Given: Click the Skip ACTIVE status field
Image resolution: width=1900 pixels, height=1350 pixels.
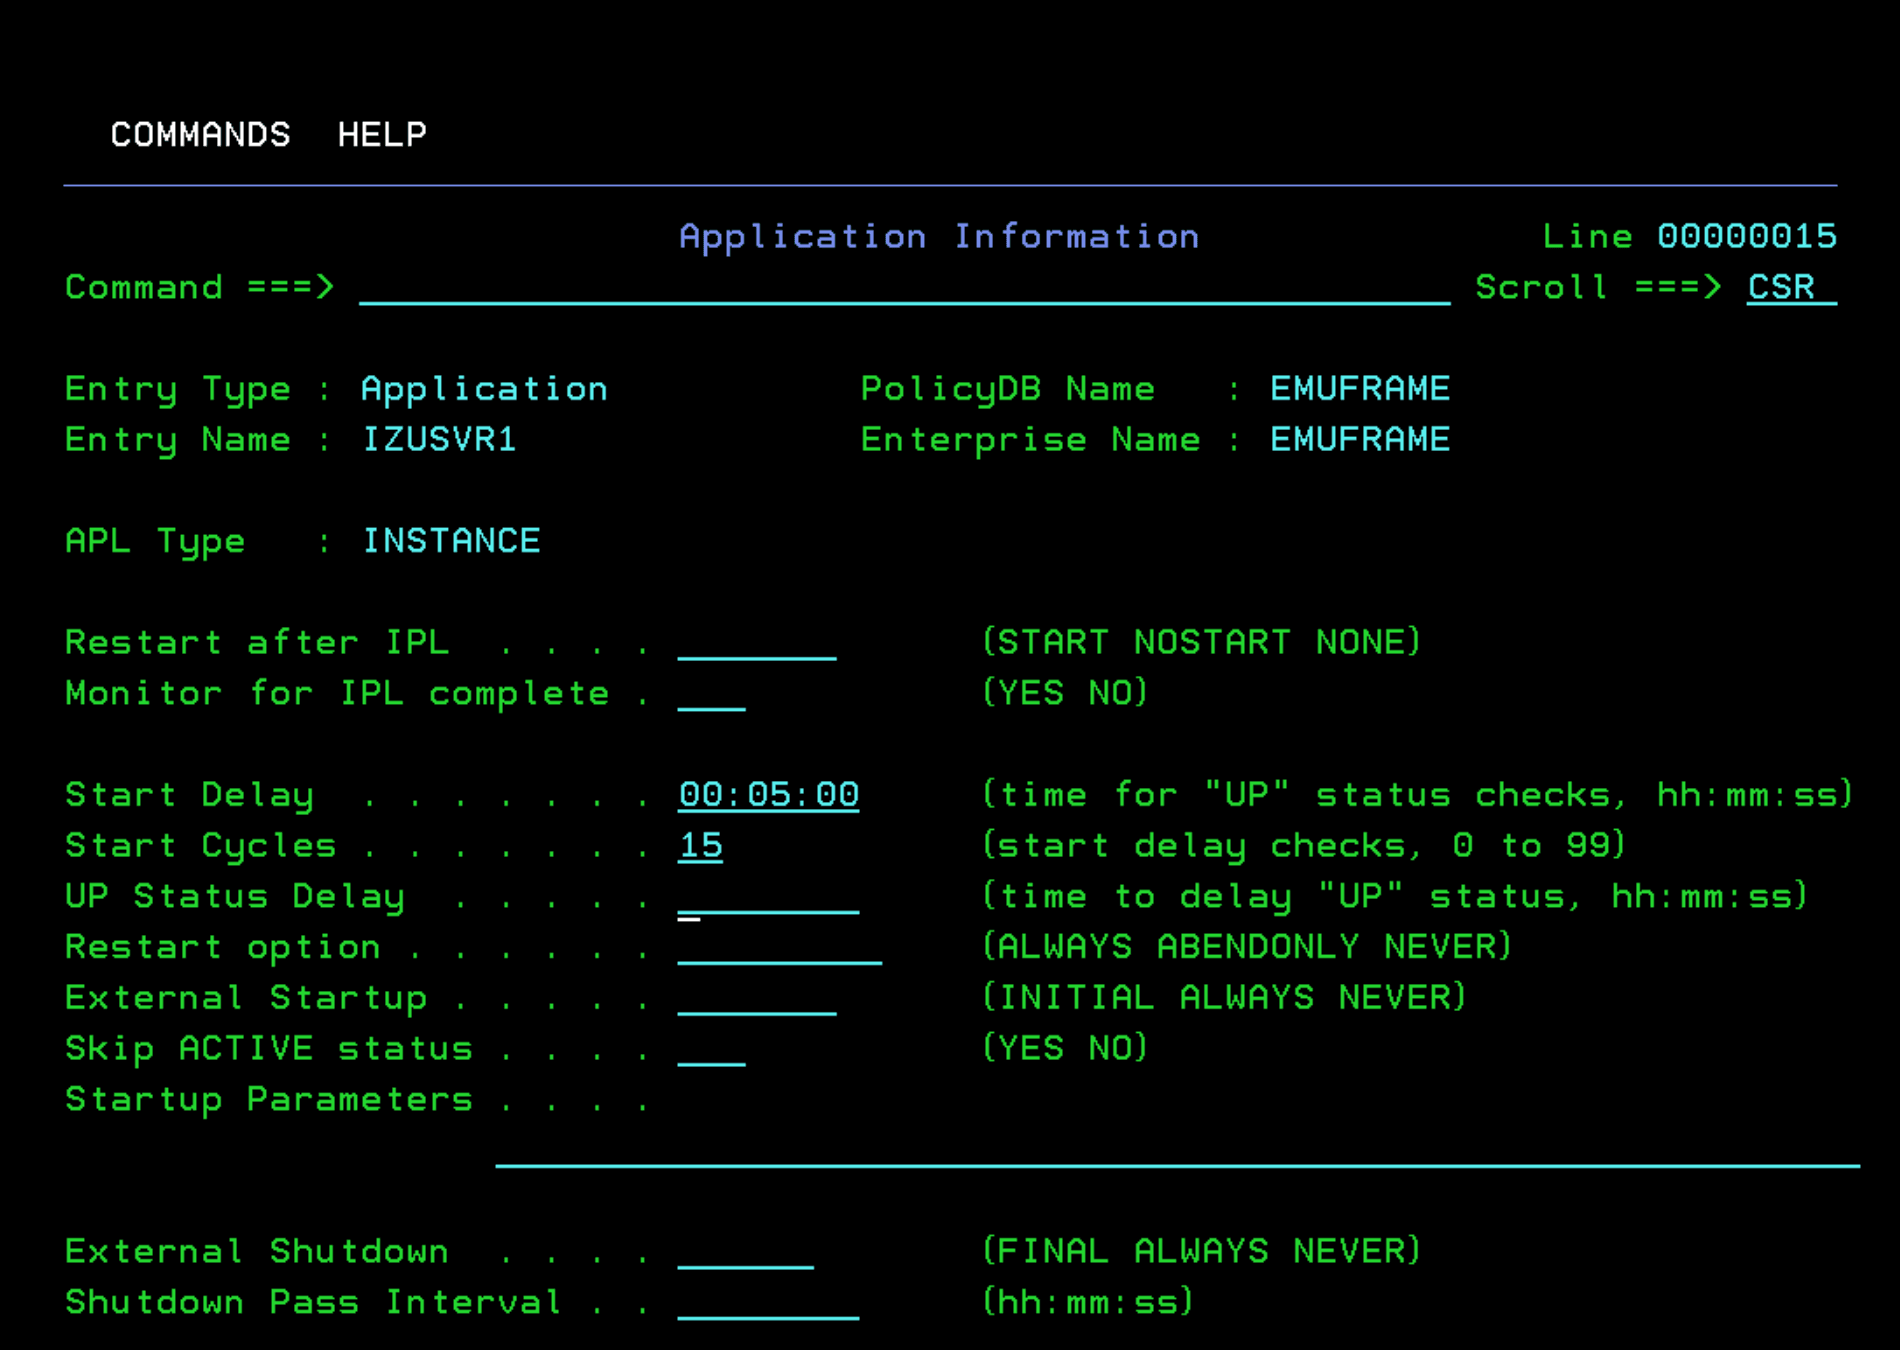Looking at the screenshot, I should click(712, 1049).
